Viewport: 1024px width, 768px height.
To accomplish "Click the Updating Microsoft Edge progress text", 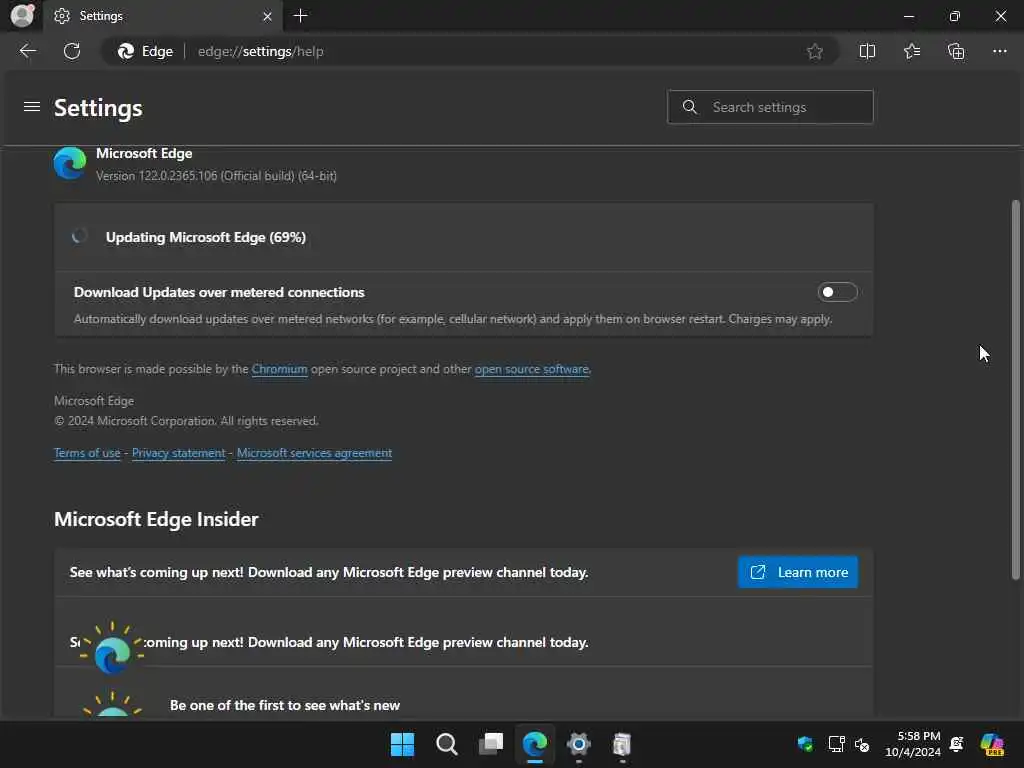I will click(x=206, y=237).
